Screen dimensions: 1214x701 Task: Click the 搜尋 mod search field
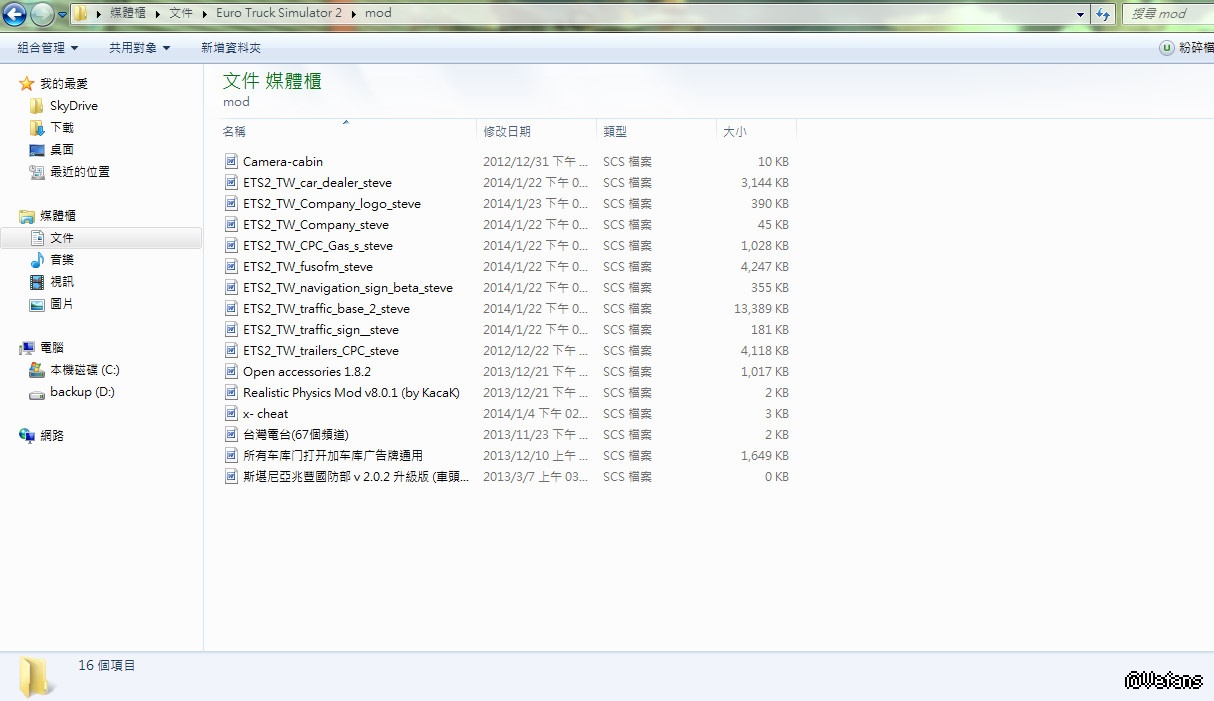1165,14
